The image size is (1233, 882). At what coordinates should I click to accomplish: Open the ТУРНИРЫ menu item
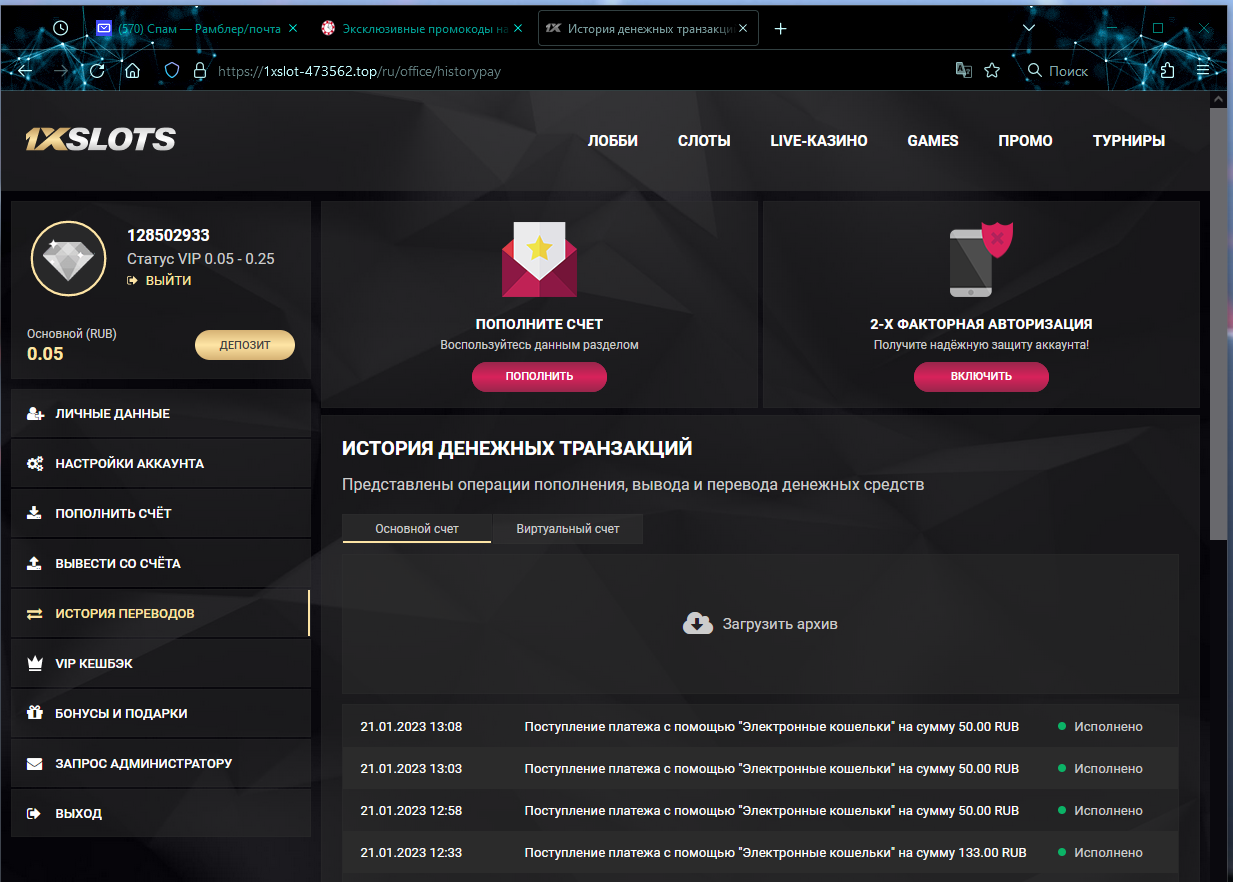coord(1129,141)
